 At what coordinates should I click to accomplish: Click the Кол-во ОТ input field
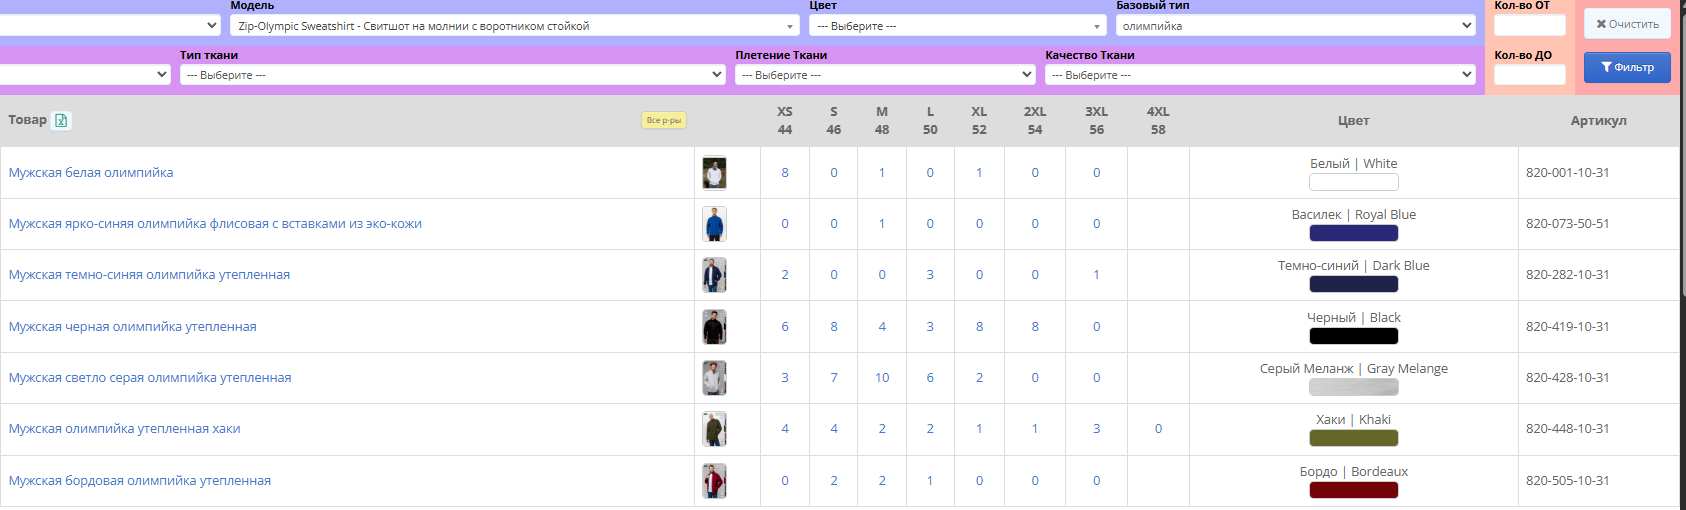click(x=1529, y=25)
